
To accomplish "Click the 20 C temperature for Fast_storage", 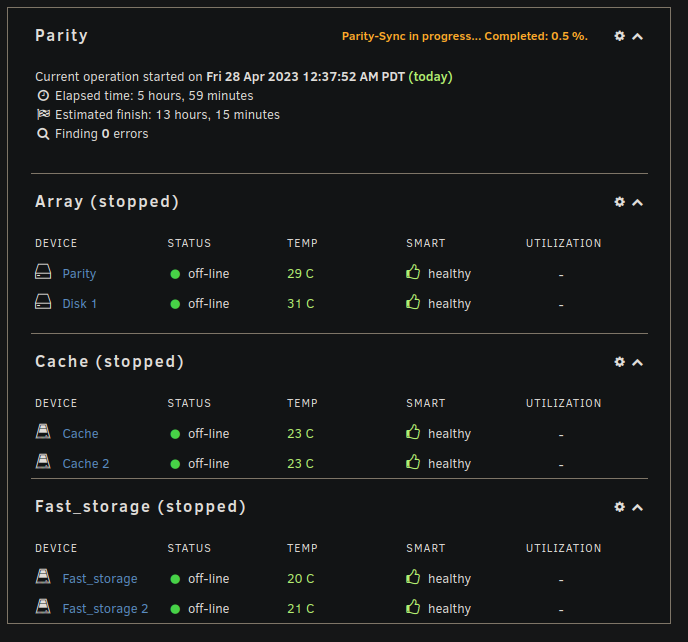I will click(x=301, y=579).
